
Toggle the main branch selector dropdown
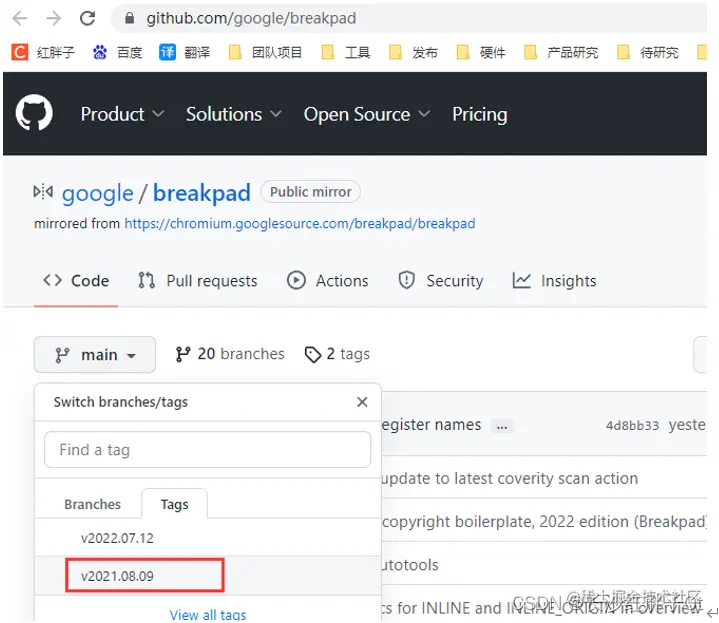pyautogui.click(x=95, y=355)
